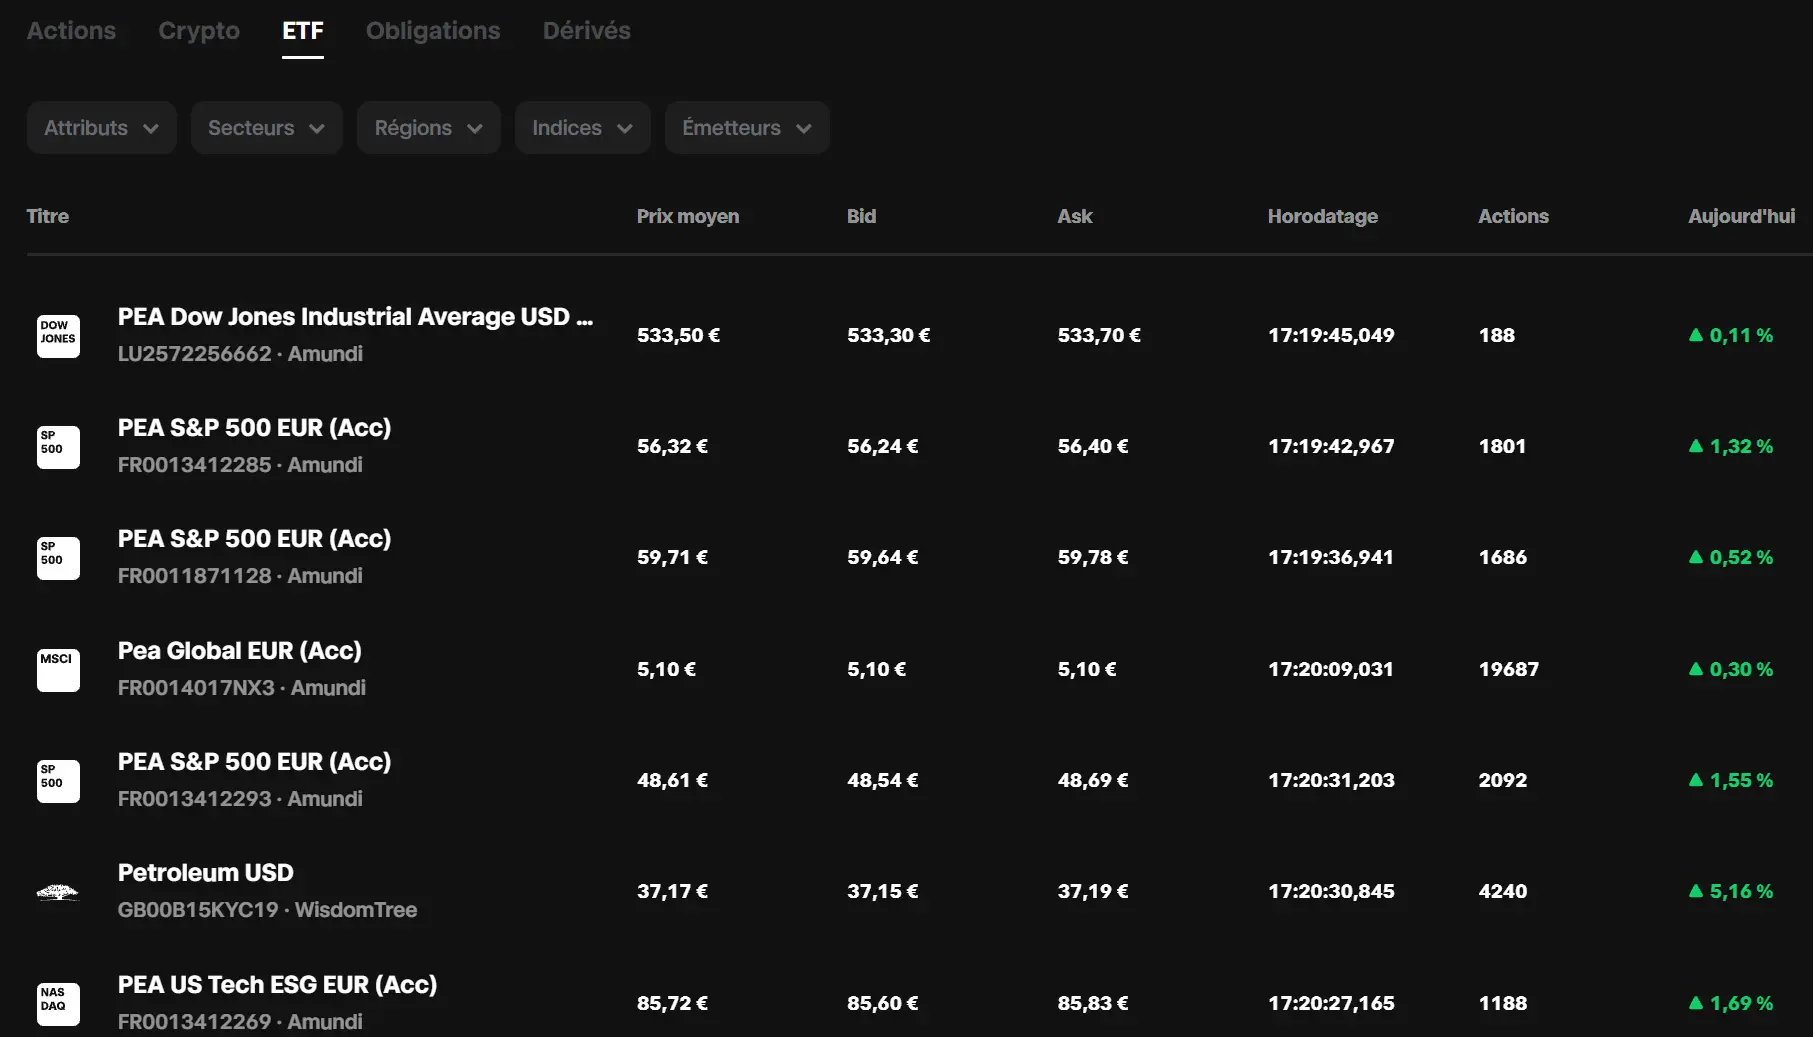Click the Dow Jones ETF logo icon
1813x1037 pixels.
point(58,336)
